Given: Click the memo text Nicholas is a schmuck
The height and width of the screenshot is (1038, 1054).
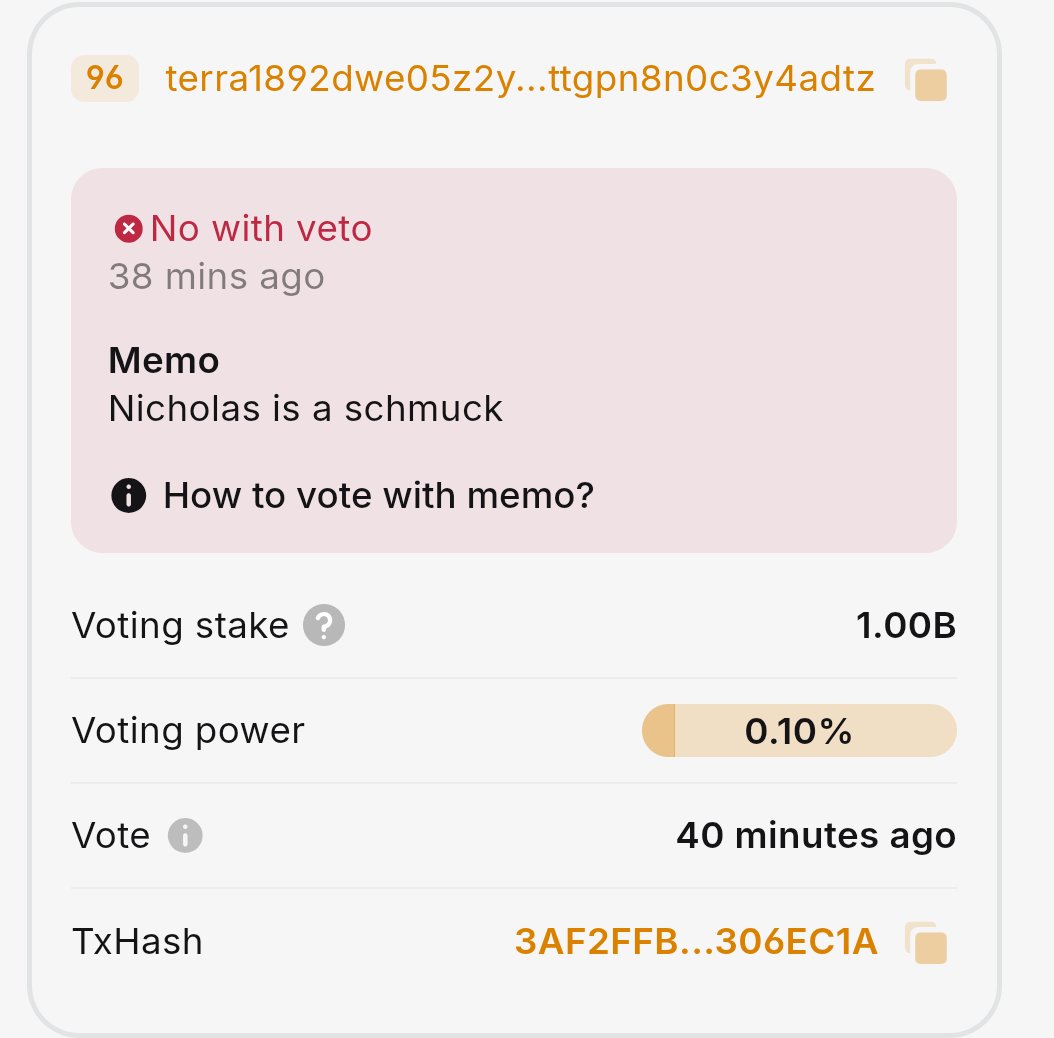Looking at the screenshot, I should (305, 408).
